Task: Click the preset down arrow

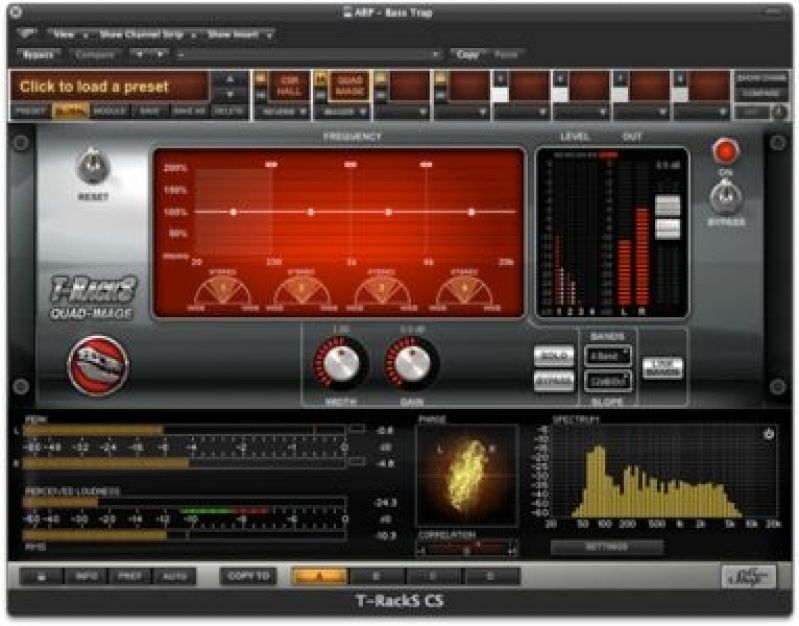Action: [230, 94]
